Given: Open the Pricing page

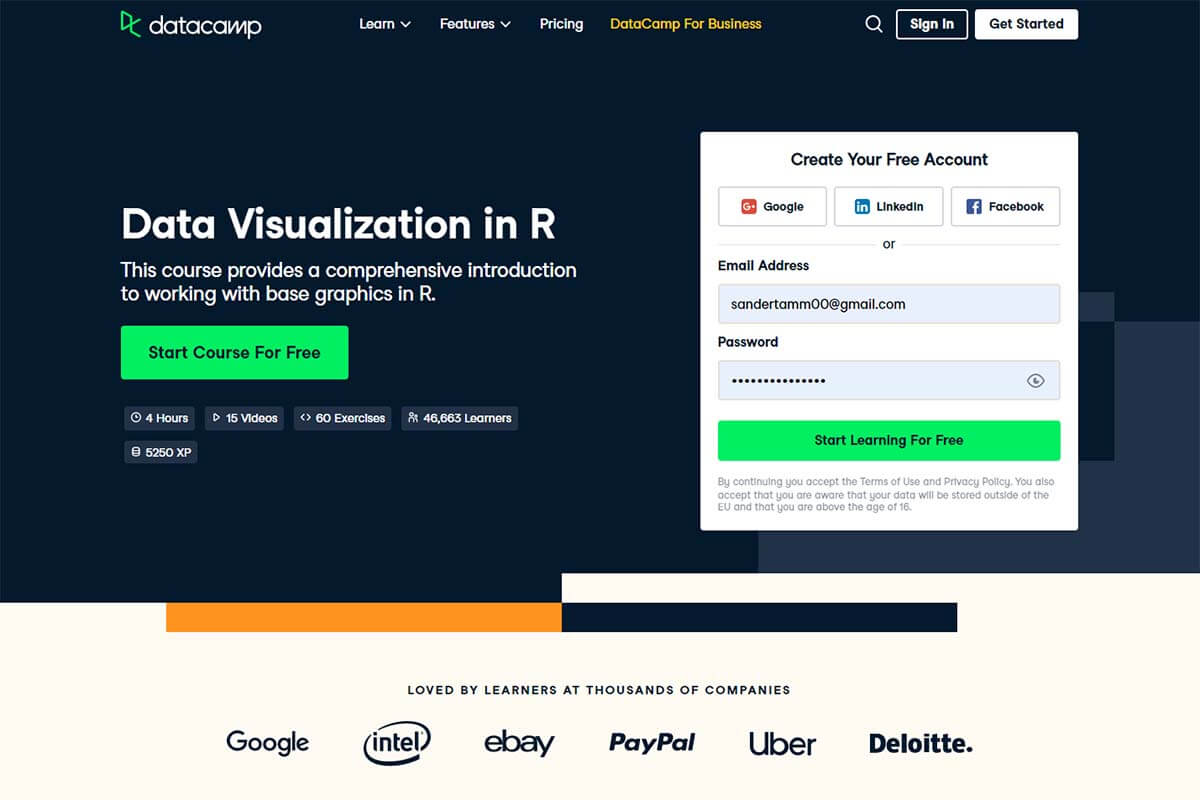Looking at the screenshot, I should tap(561, 24).
